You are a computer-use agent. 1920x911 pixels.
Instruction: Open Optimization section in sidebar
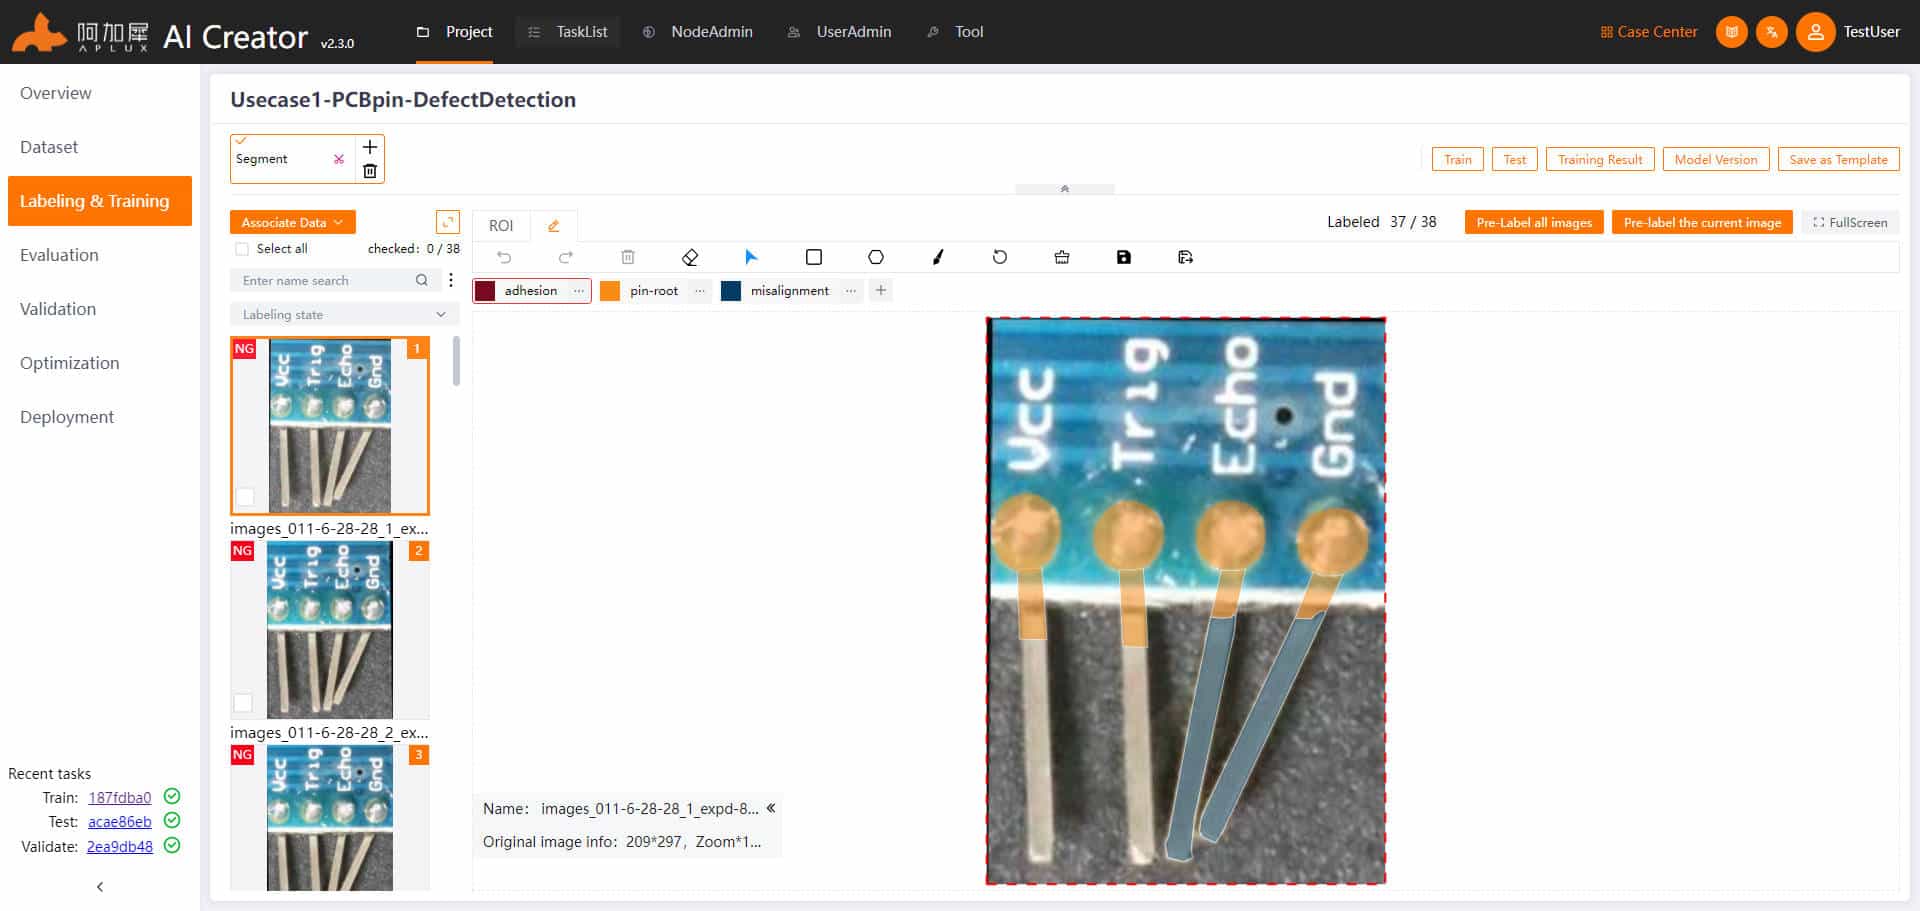pyautogui.click(x=70, y=363)
